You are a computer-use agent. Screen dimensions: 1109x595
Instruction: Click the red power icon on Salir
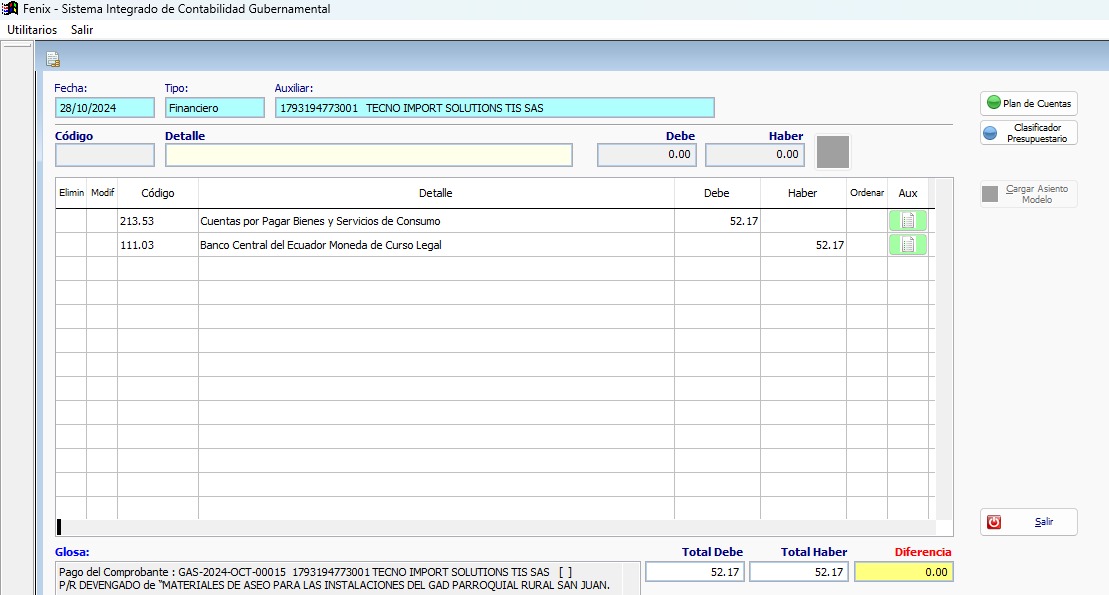[994, 522]
